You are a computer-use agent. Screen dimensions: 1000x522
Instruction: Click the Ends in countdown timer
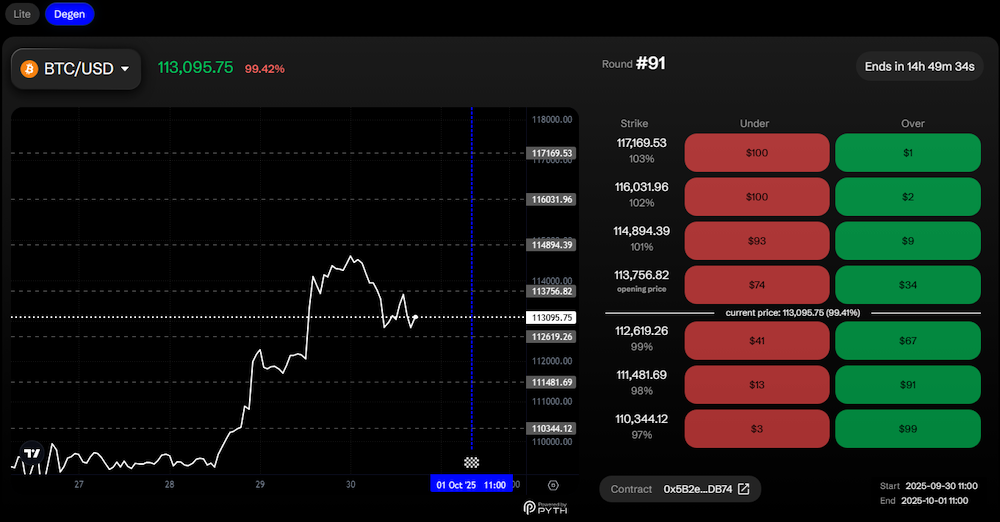920,66
